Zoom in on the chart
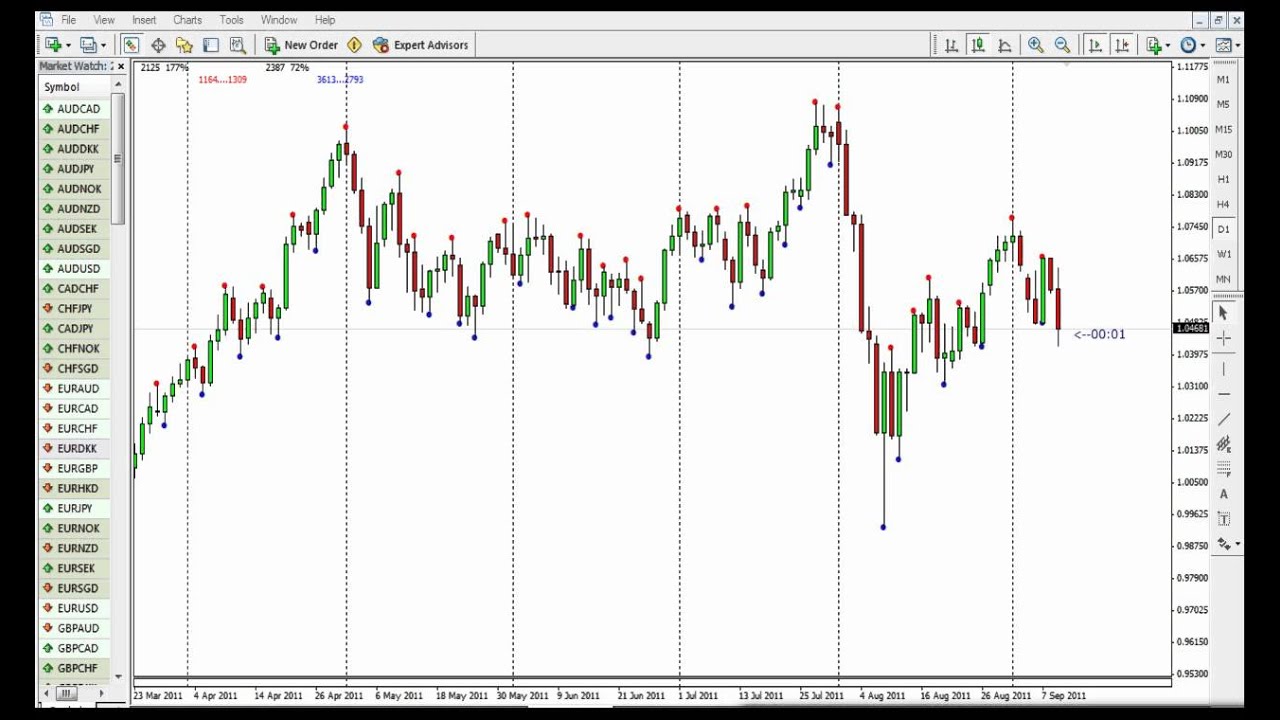The width and height of the screenshot is (1280, 720). coord(1036,45)
